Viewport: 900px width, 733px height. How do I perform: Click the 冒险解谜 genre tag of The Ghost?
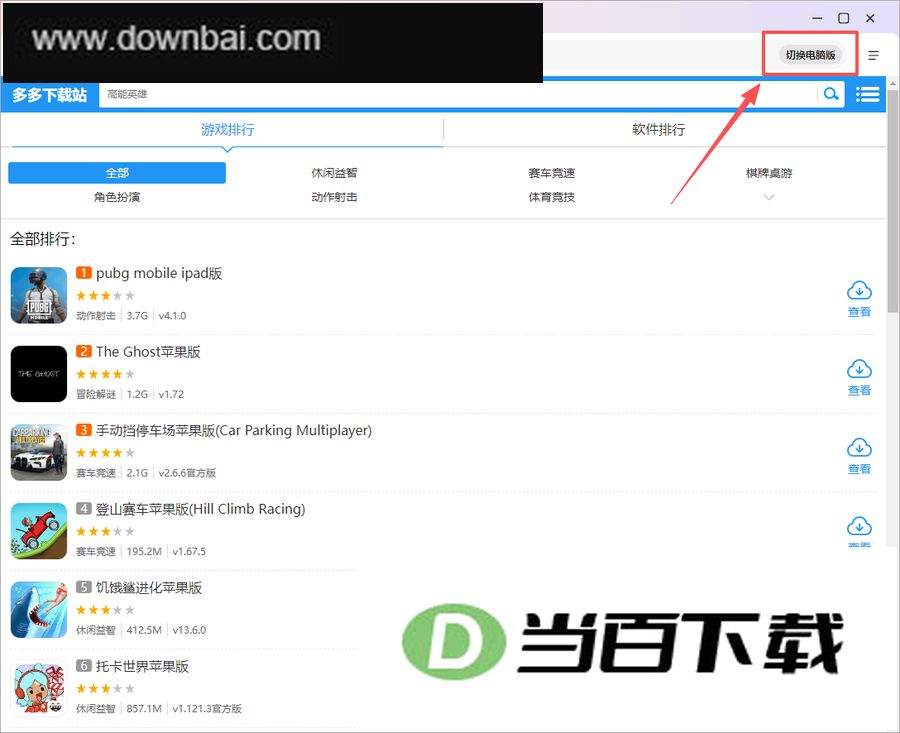(96, 394)
